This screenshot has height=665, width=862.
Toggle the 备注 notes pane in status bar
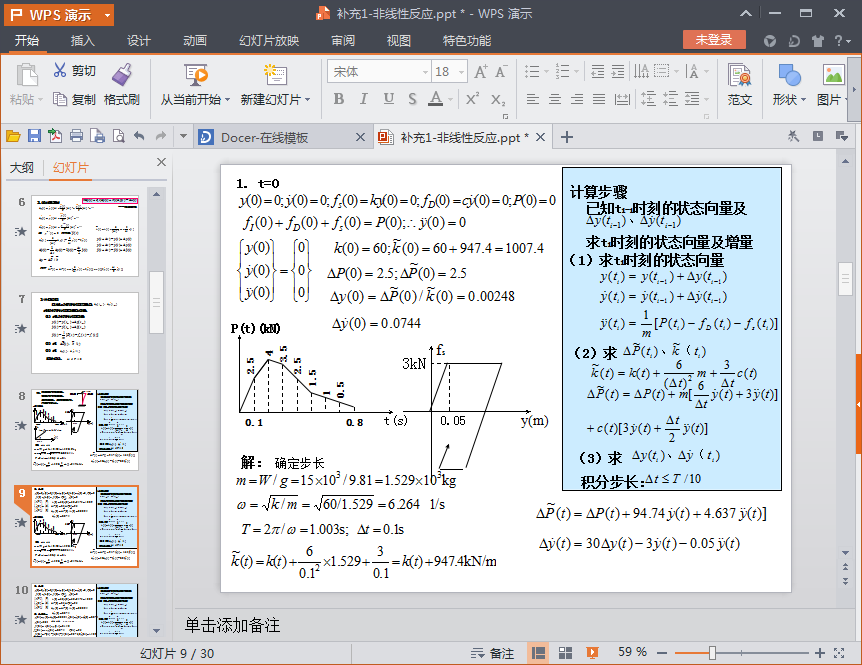point(492,653)
